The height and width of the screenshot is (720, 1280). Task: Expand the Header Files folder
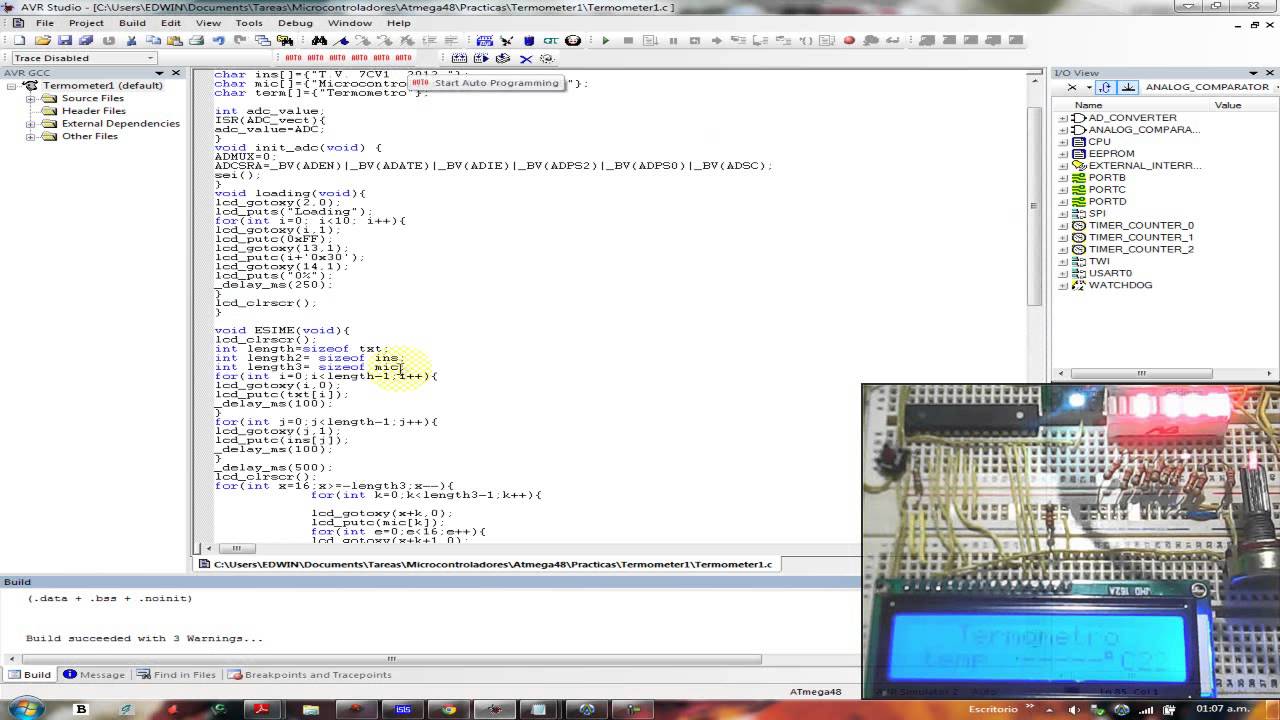click(x=31, y=111)
